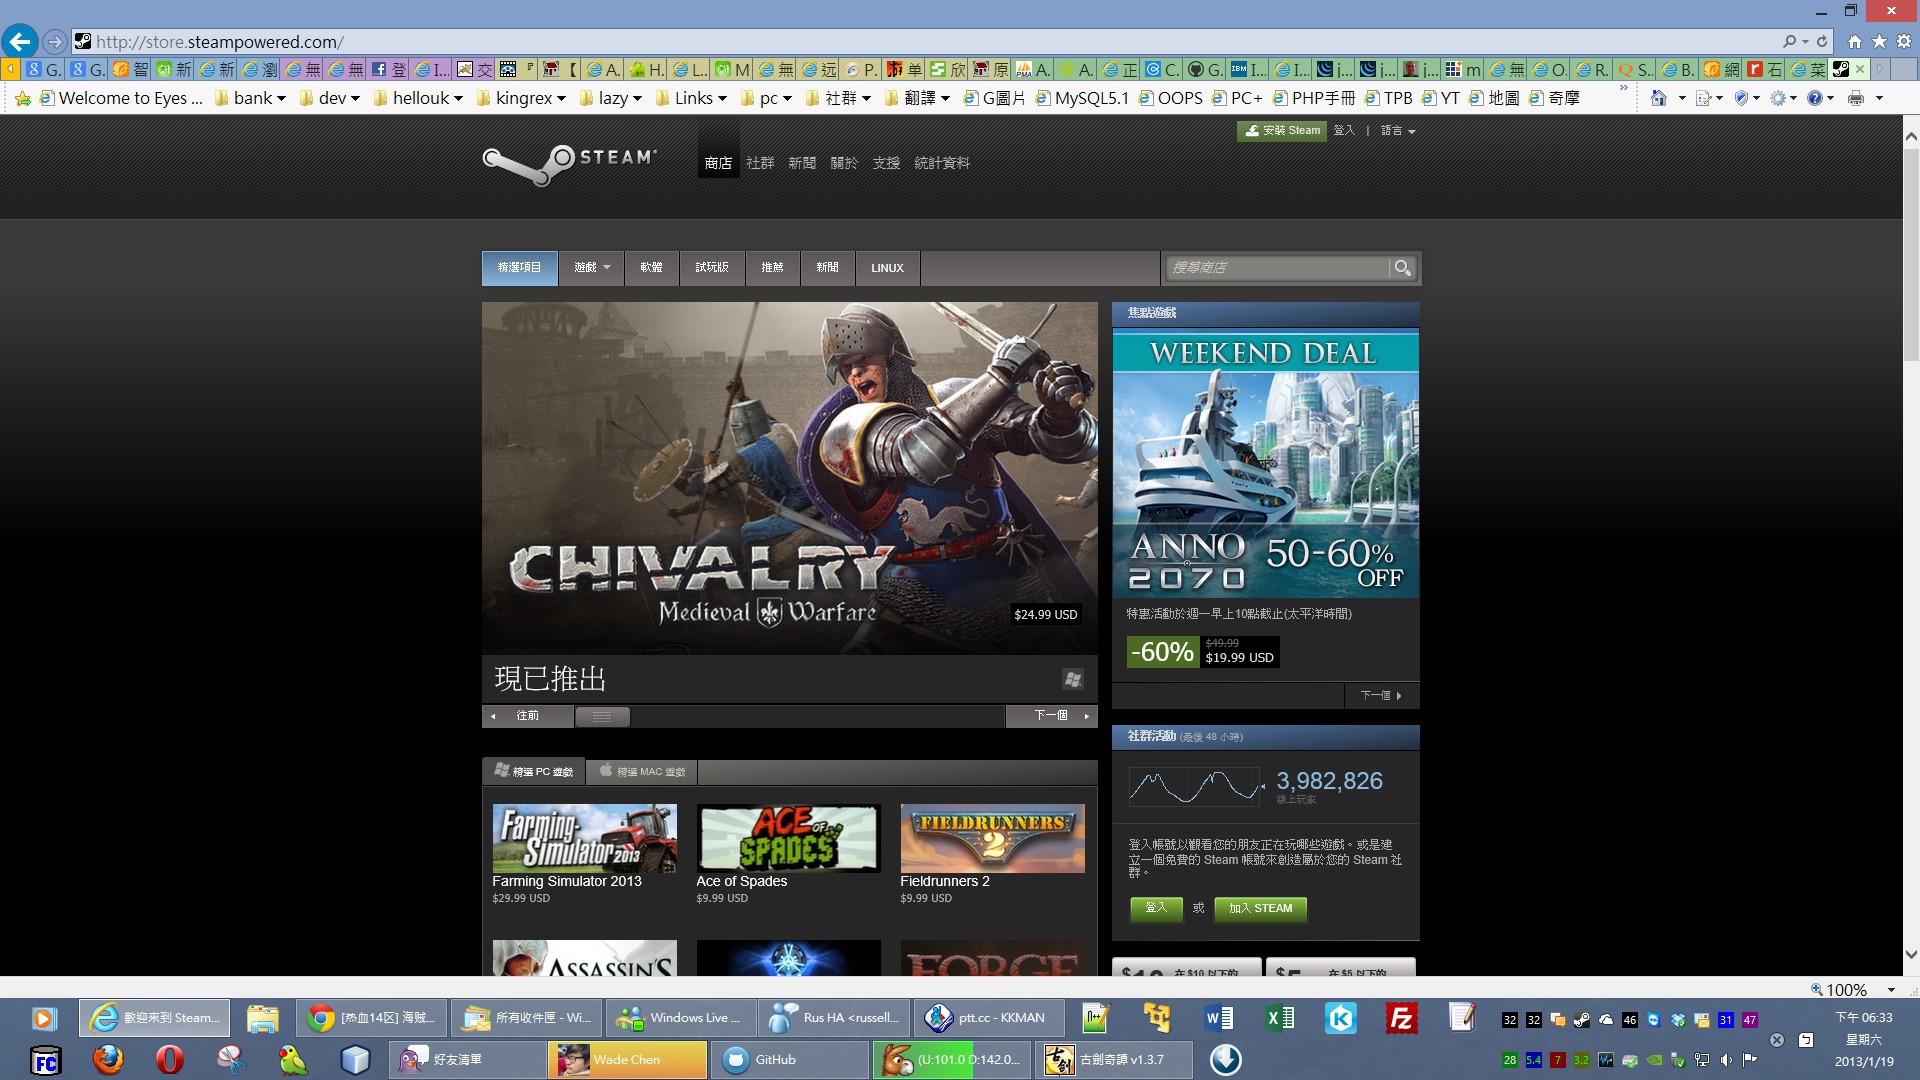Click the 安裝 Steam install button
This screenshot has width=1920, height=1080.
[x=1282, y=131]
